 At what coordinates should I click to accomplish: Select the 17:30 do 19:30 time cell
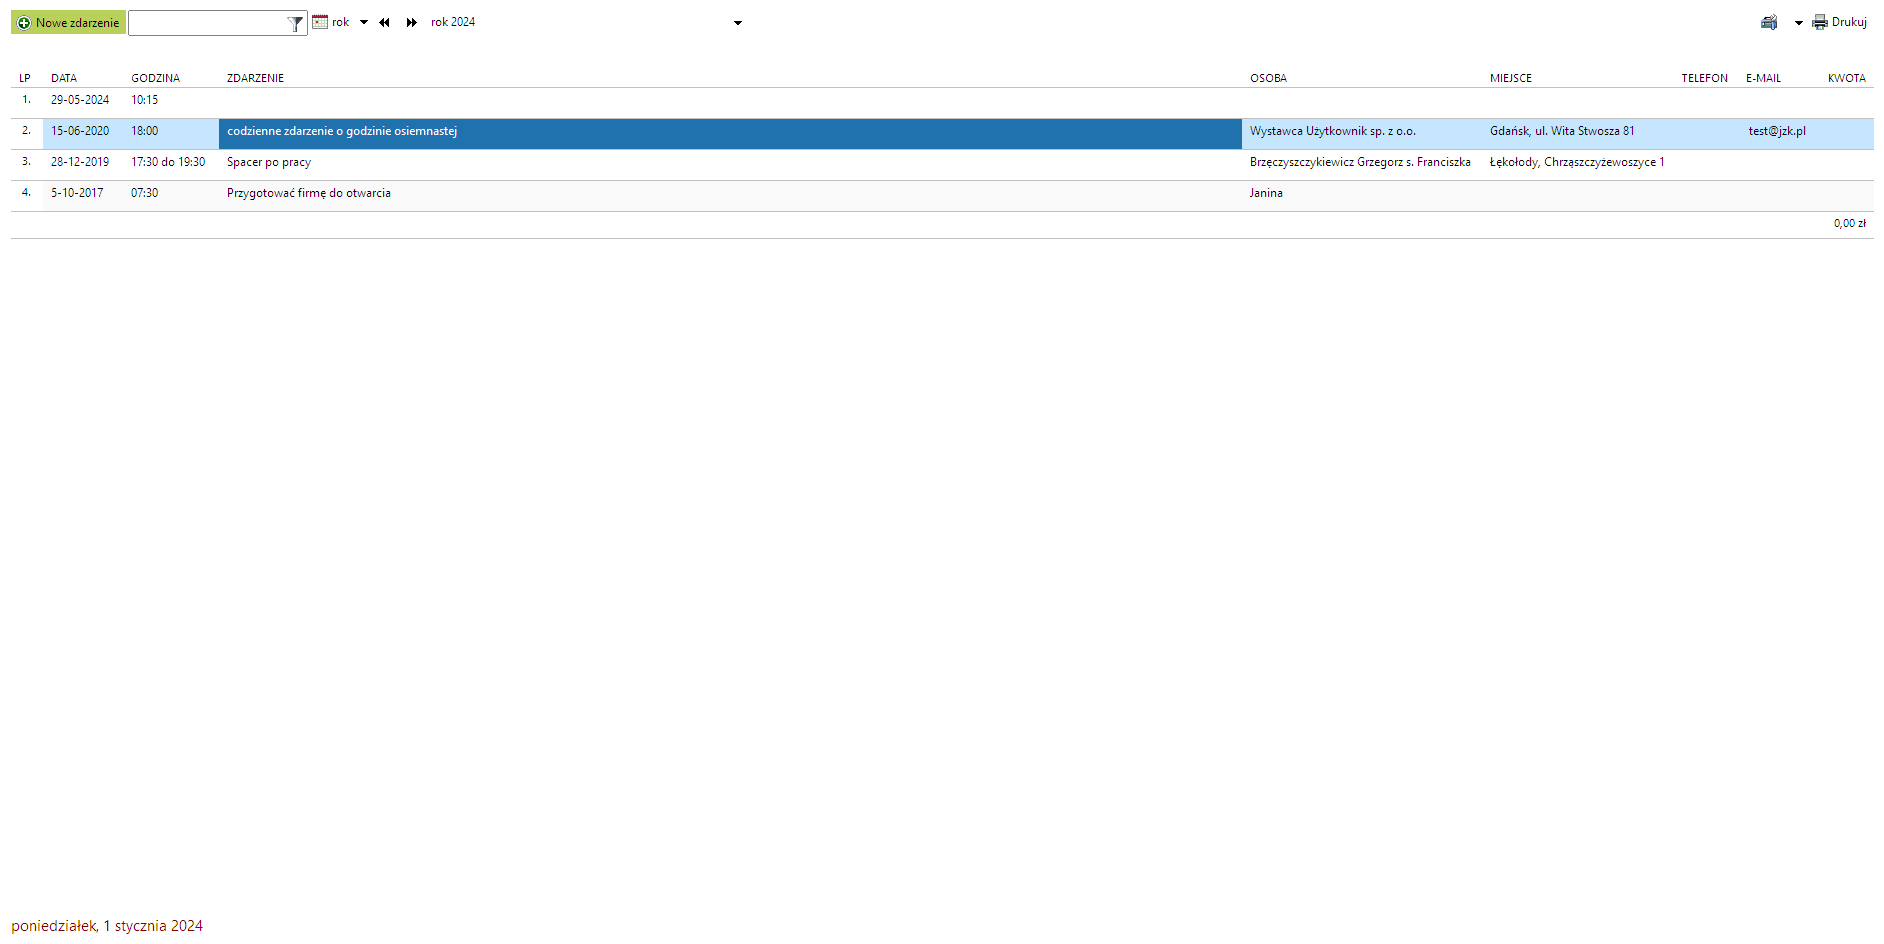click(x=168, y=162)
